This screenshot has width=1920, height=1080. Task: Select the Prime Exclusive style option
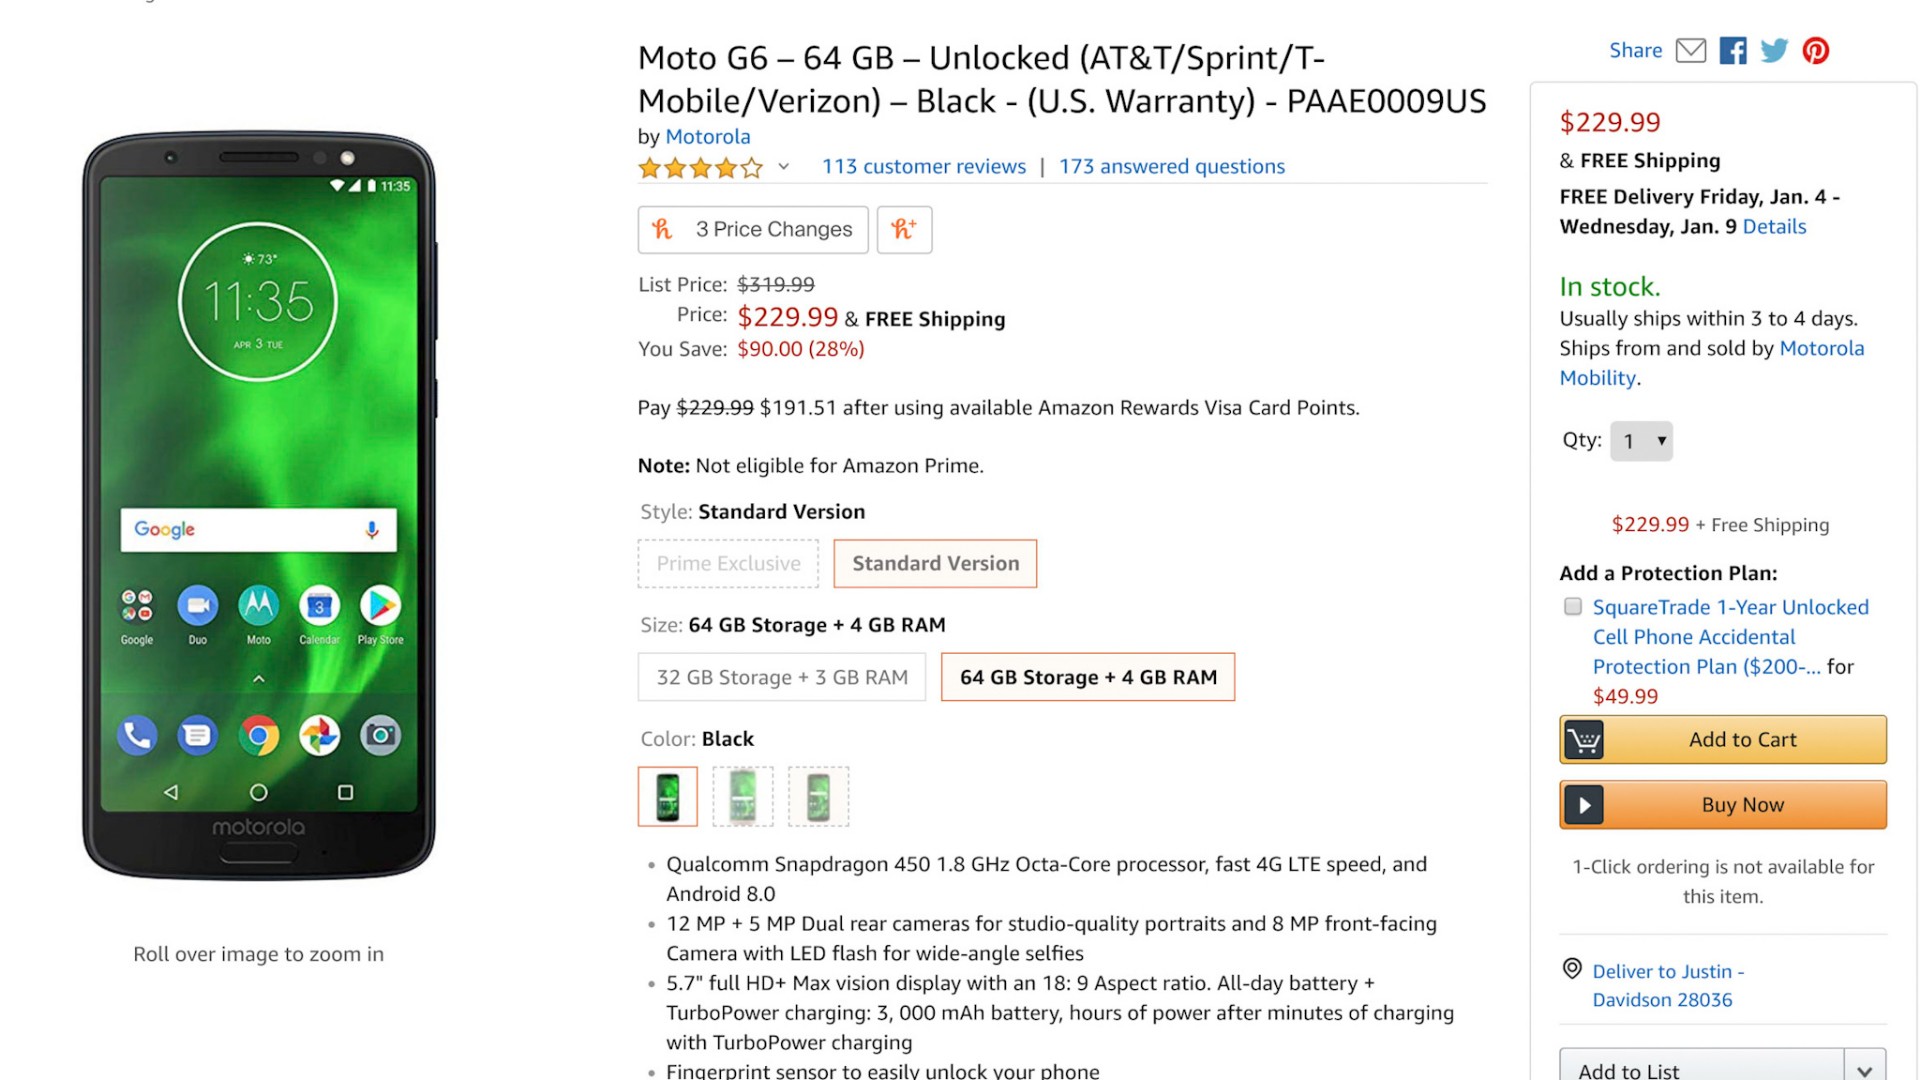point(728,564)
